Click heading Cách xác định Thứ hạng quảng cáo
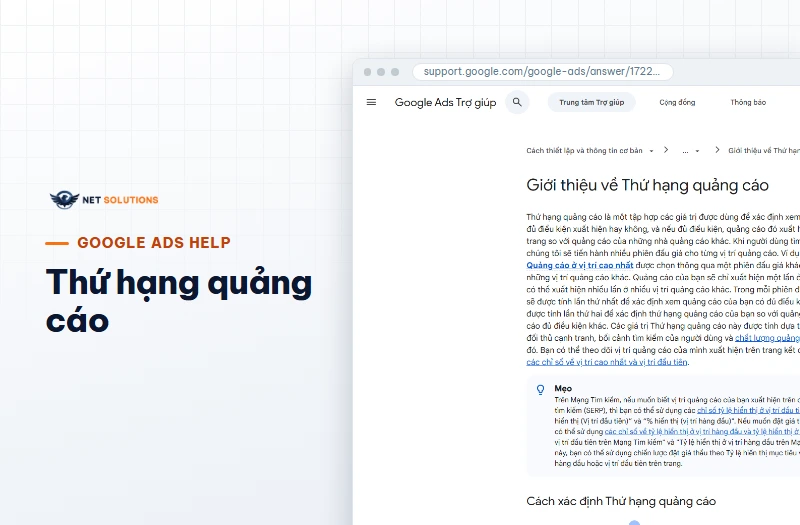Image resolution: width=800 pixels, height=525 pixels. coord(621,501)
